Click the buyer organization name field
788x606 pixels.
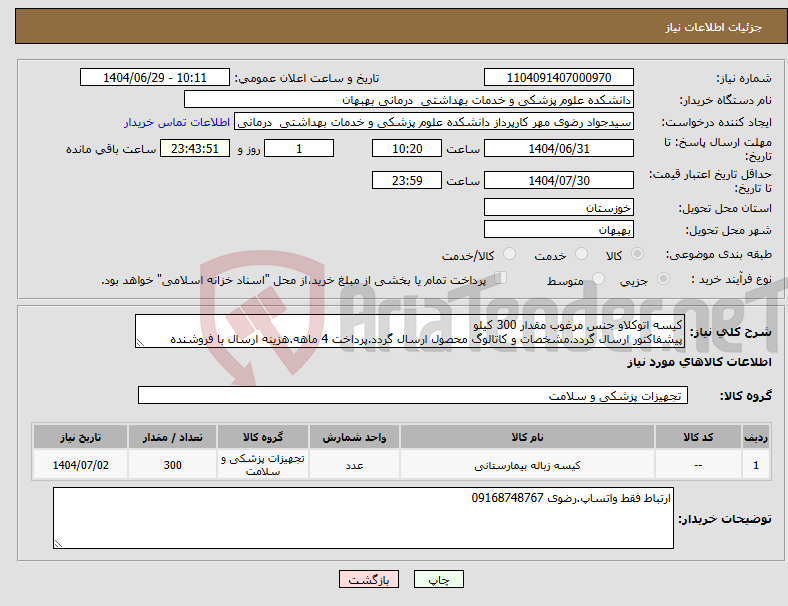pyautogui.click(x=409, y=99)
